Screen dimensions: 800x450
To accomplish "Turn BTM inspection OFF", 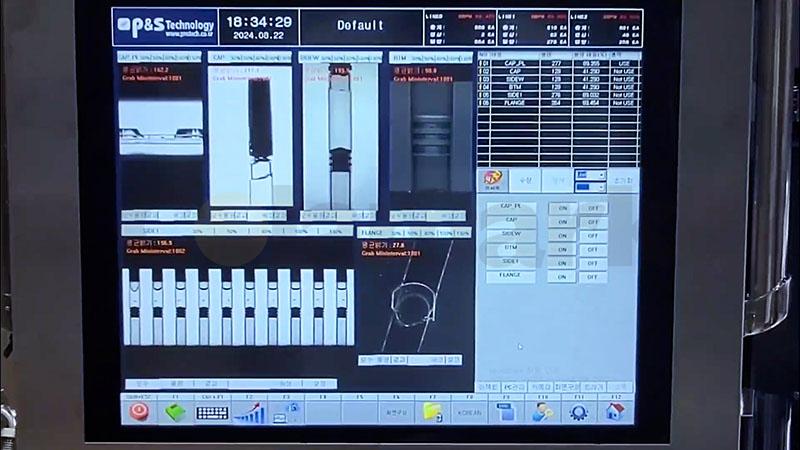I will [x=592, y=249].
